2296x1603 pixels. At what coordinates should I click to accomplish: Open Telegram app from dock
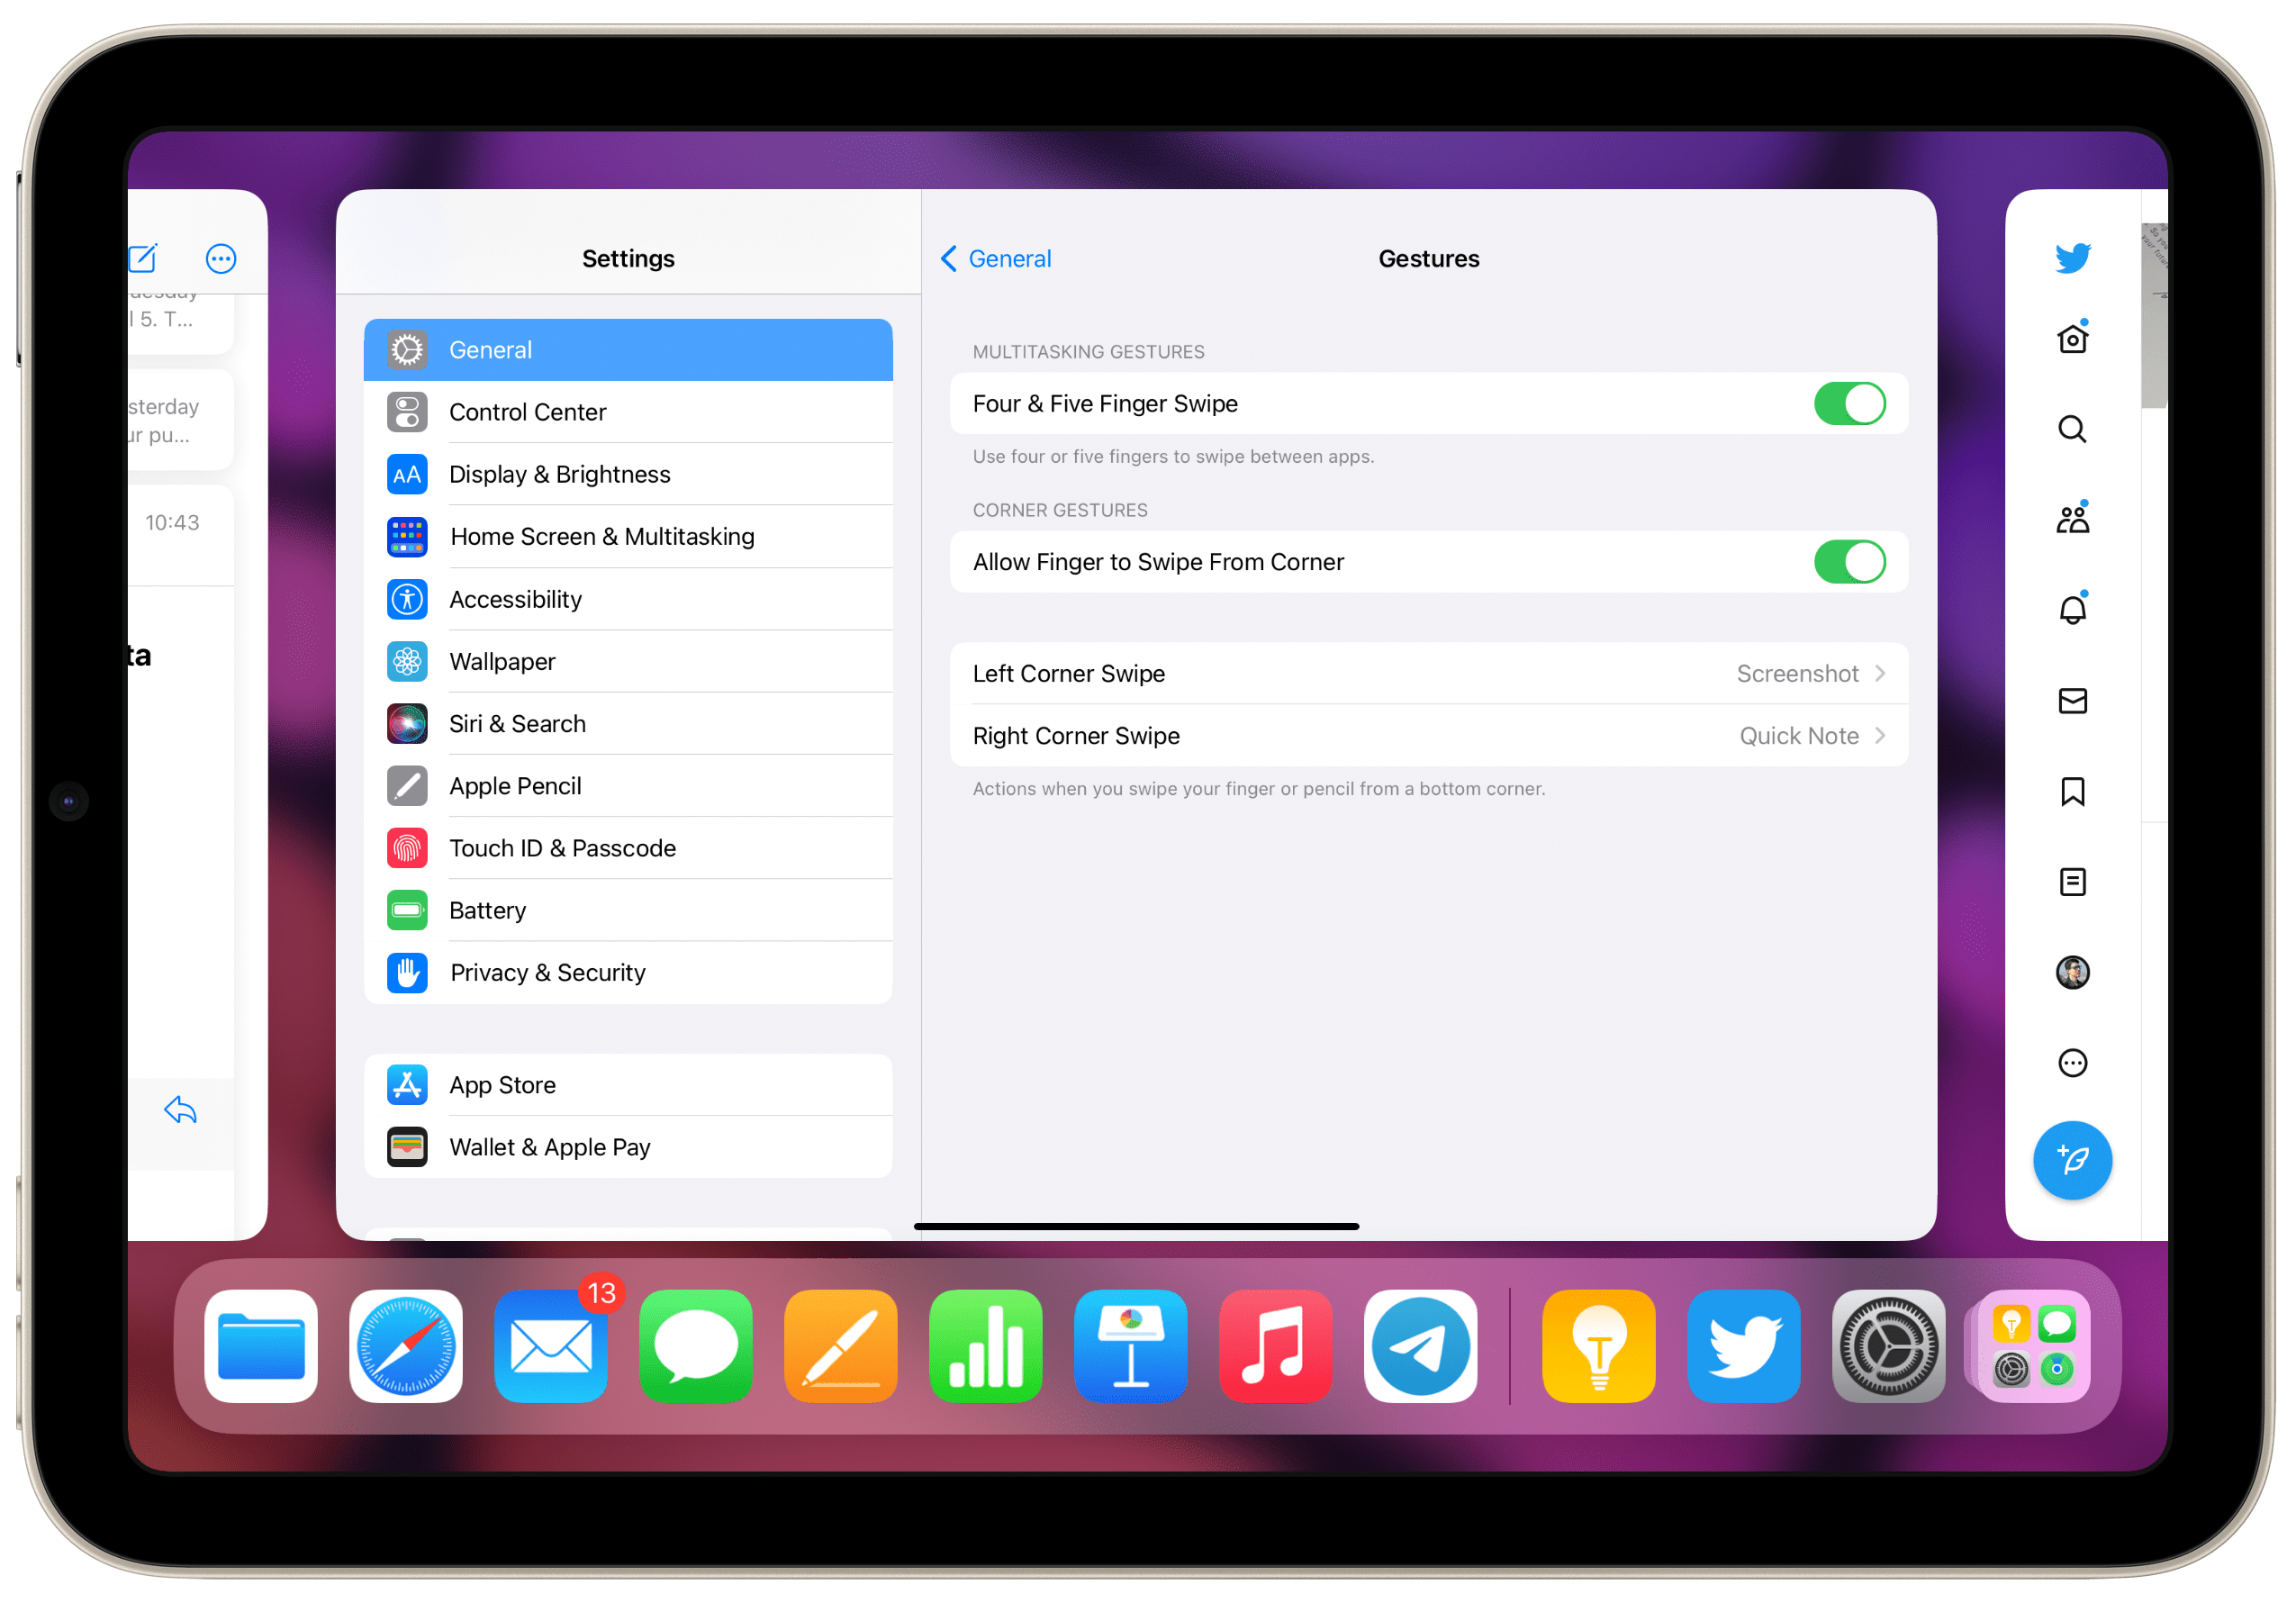pos(1422,1346)
